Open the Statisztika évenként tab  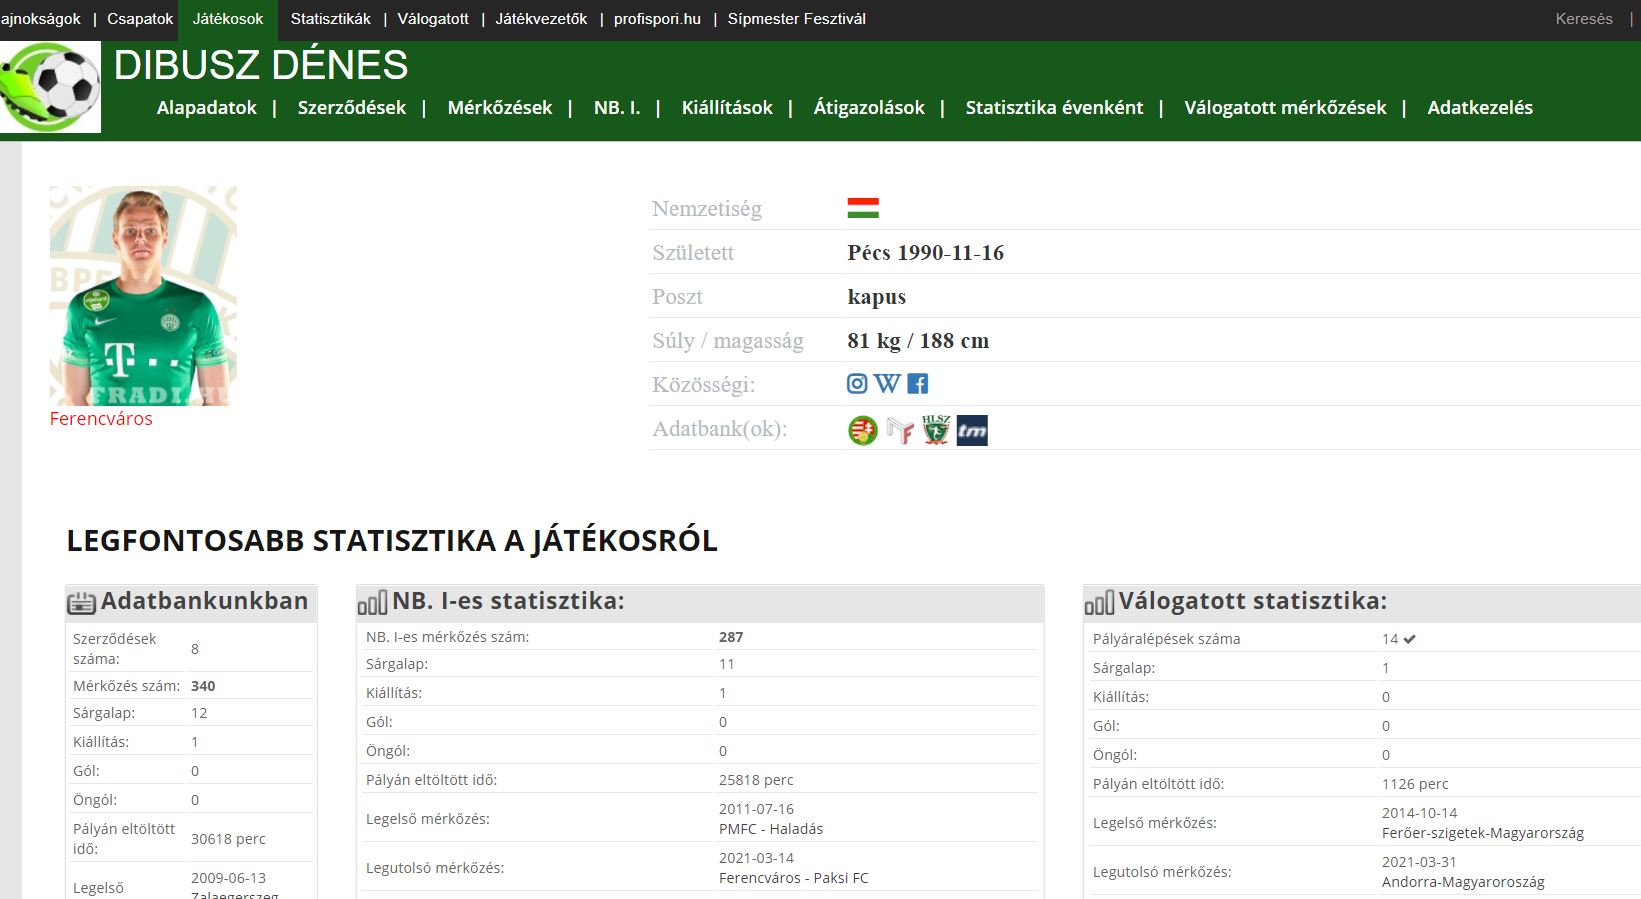1054,107
